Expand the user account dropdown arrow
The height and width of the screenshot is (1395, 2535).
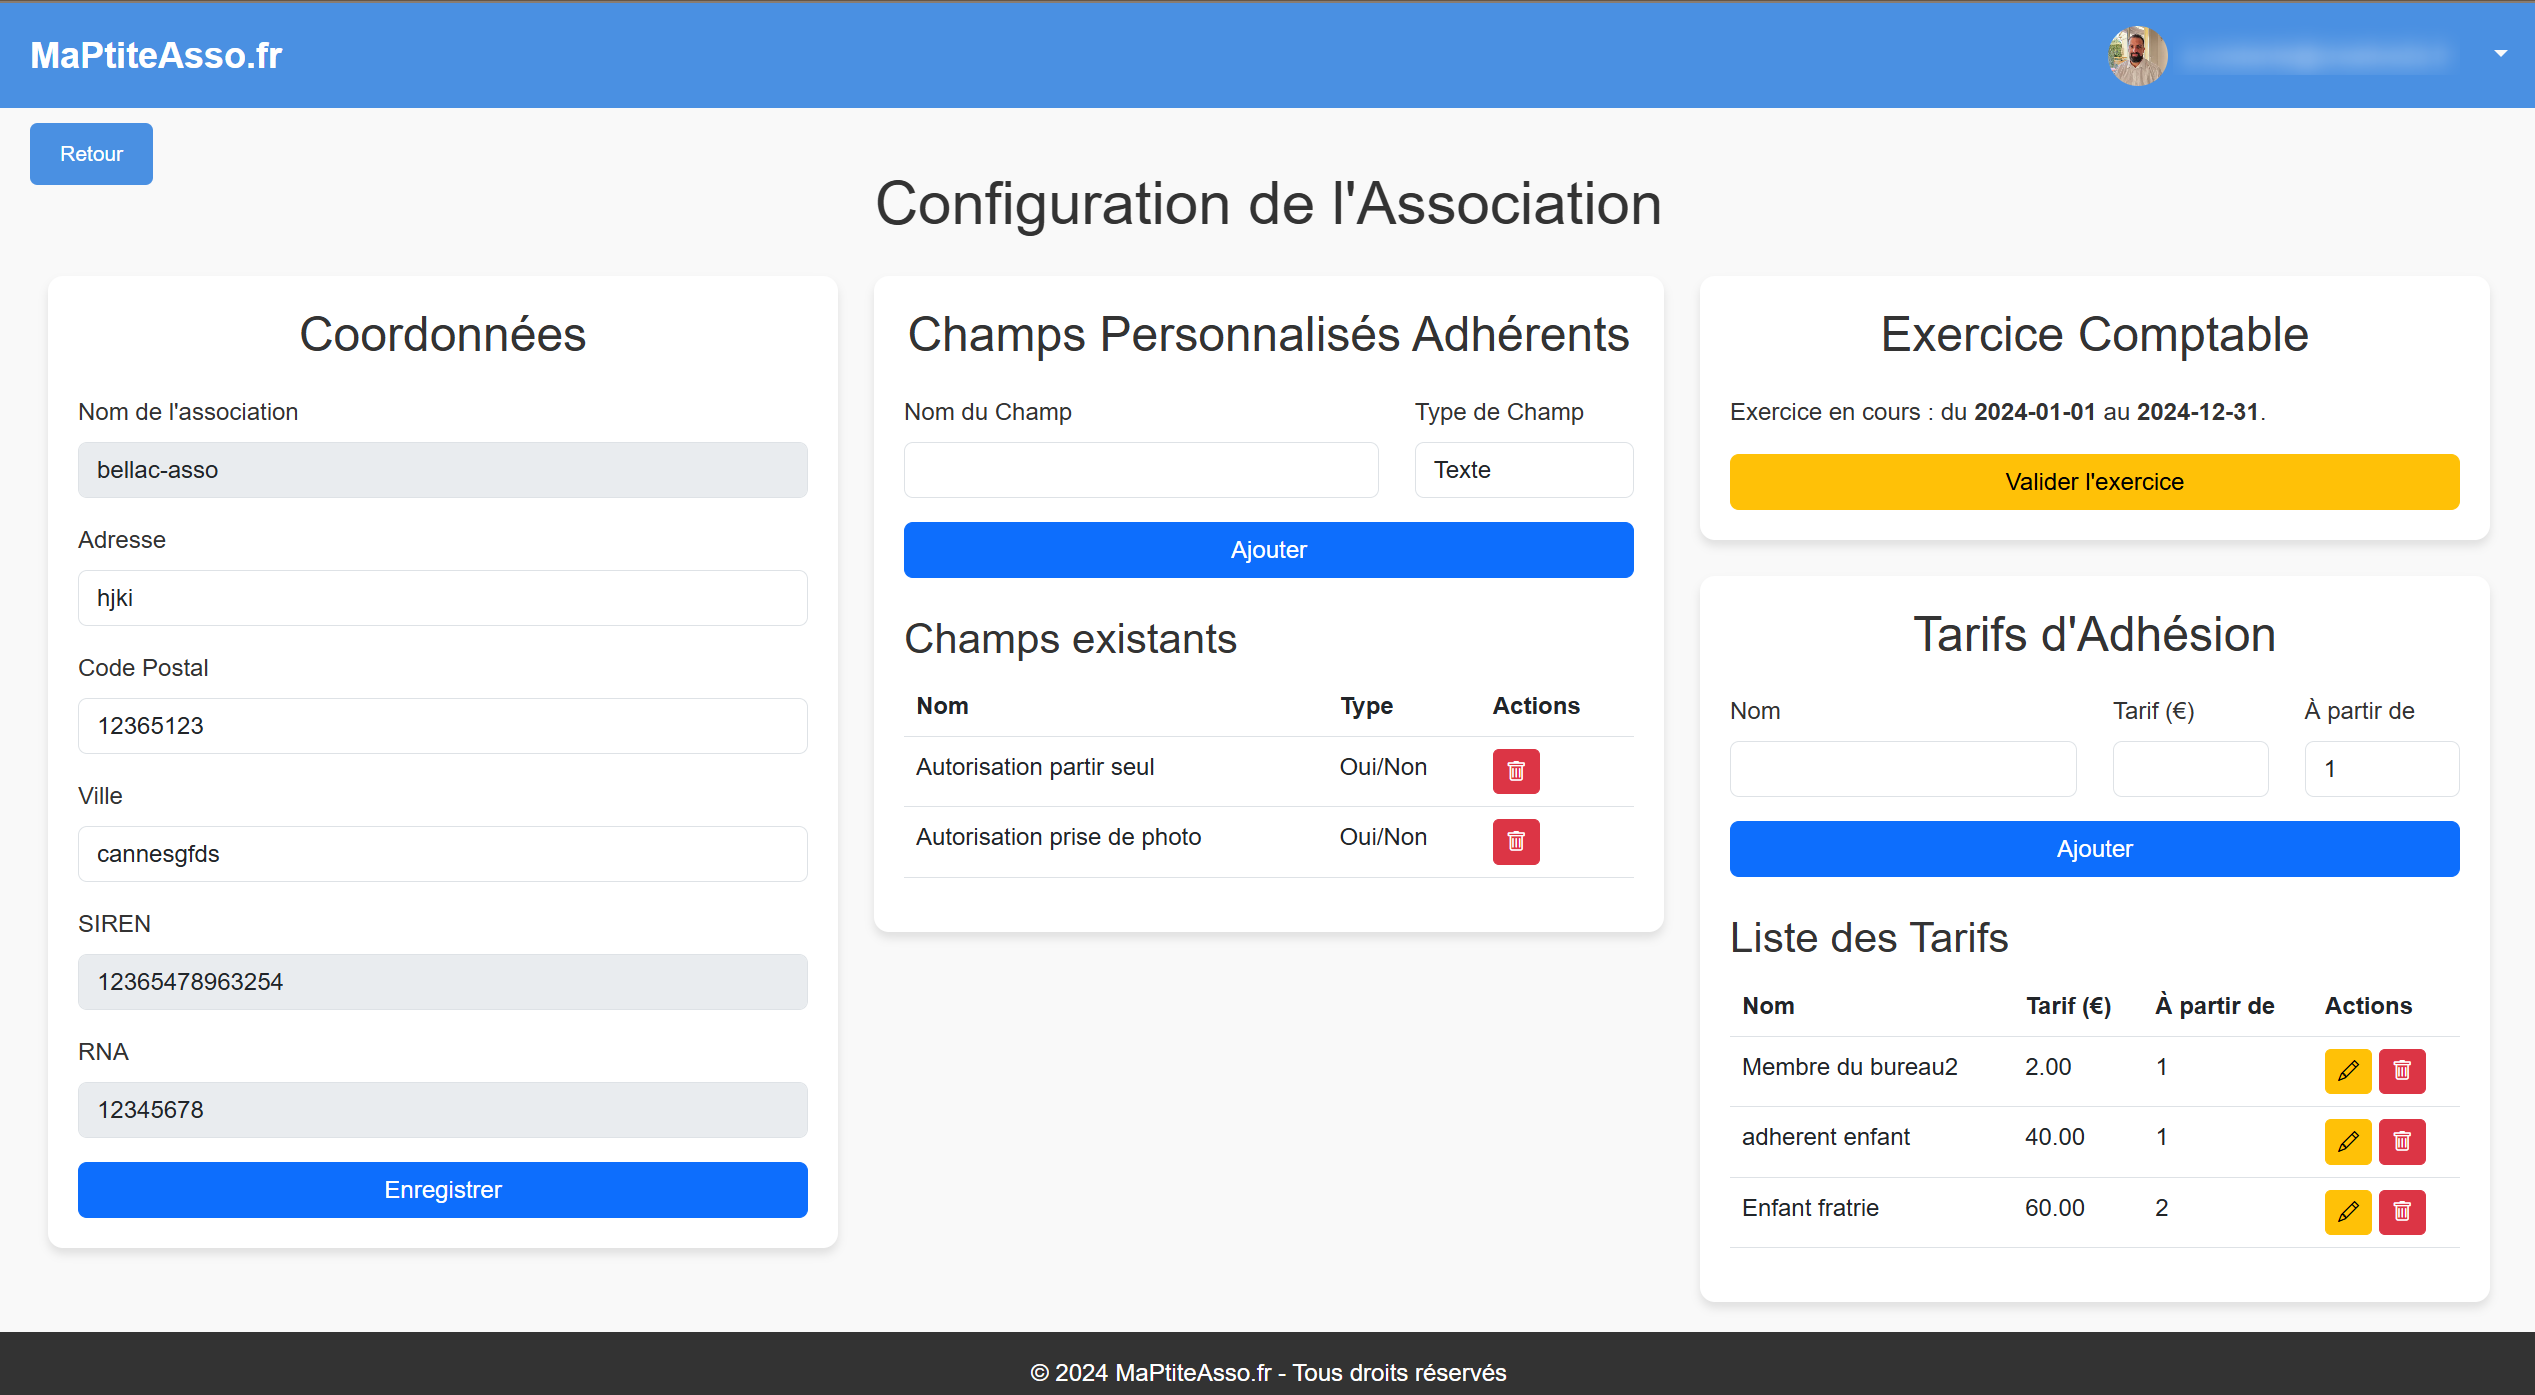[2500, 54]
